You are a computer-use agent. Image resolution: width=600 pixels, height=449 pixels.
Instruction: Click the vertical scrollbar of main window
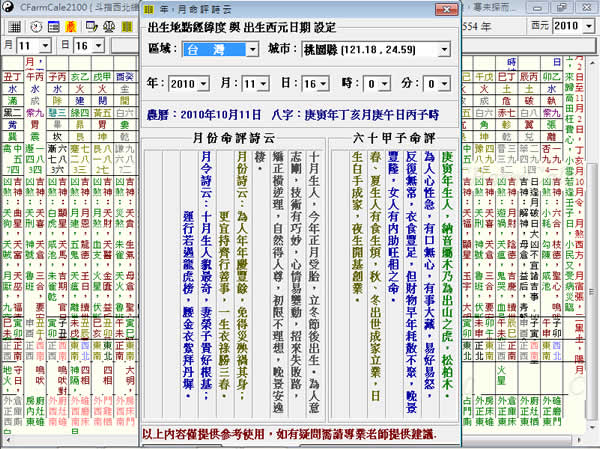[x=592, y=245]
